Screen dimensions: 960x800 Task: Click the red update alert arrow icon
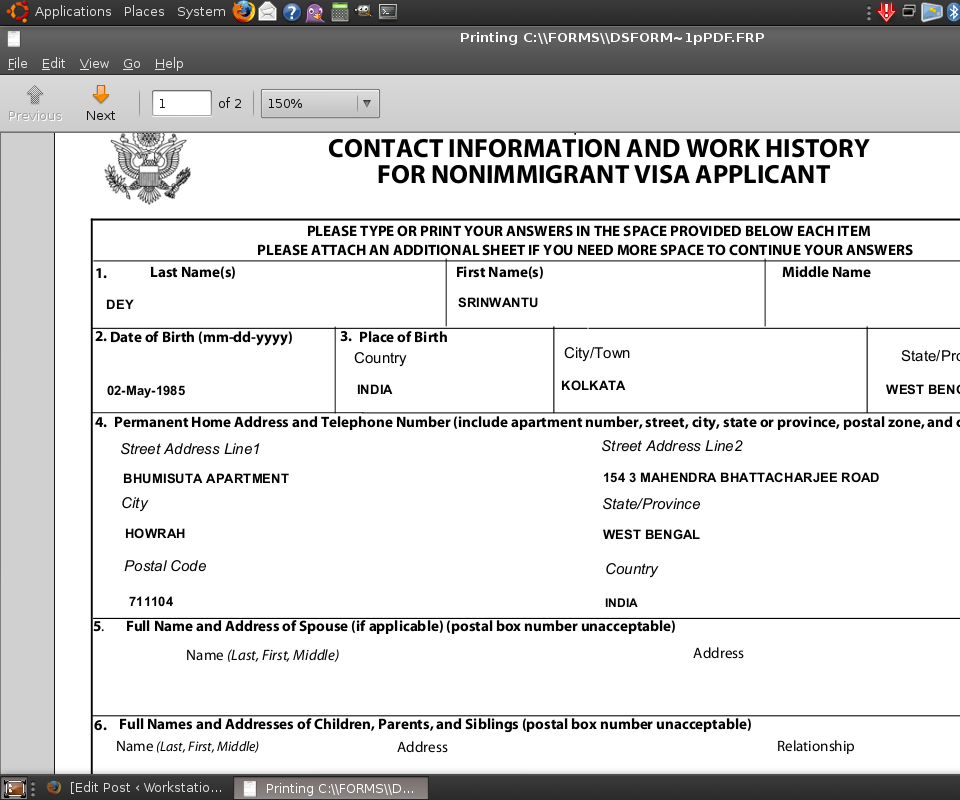pos(886,12)
